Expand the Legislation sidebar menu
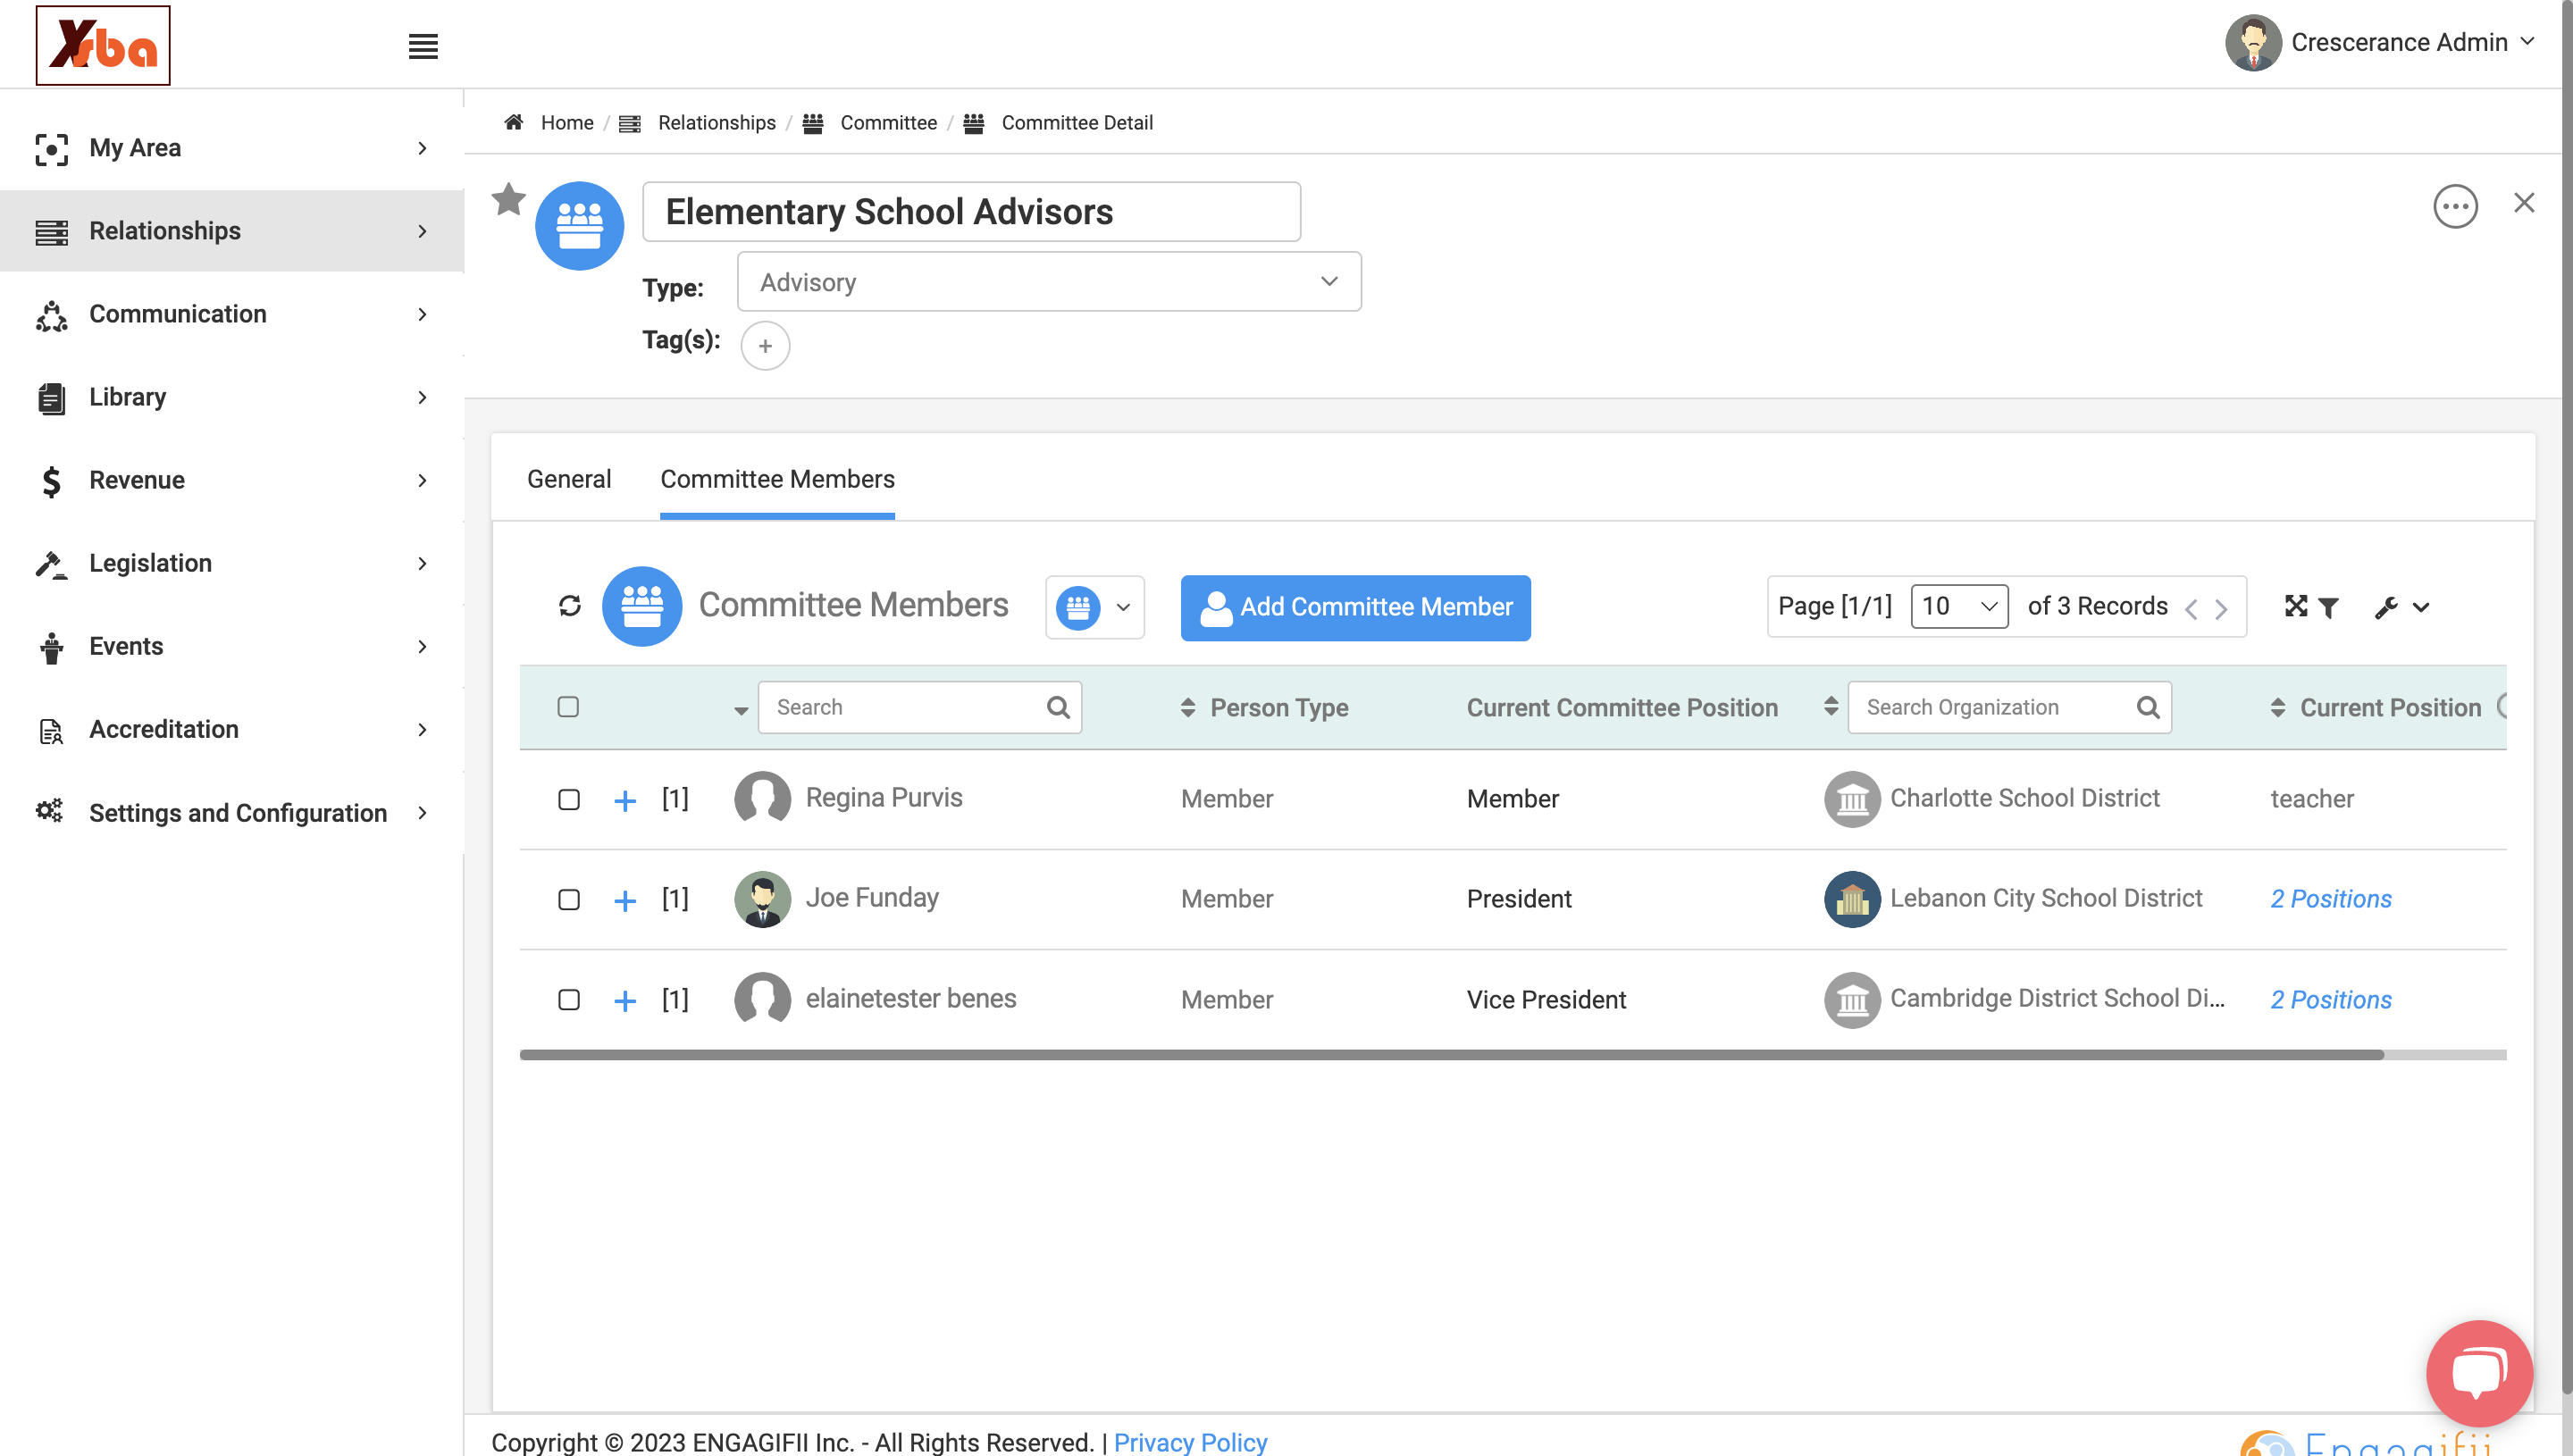 [x=232, y=563]
